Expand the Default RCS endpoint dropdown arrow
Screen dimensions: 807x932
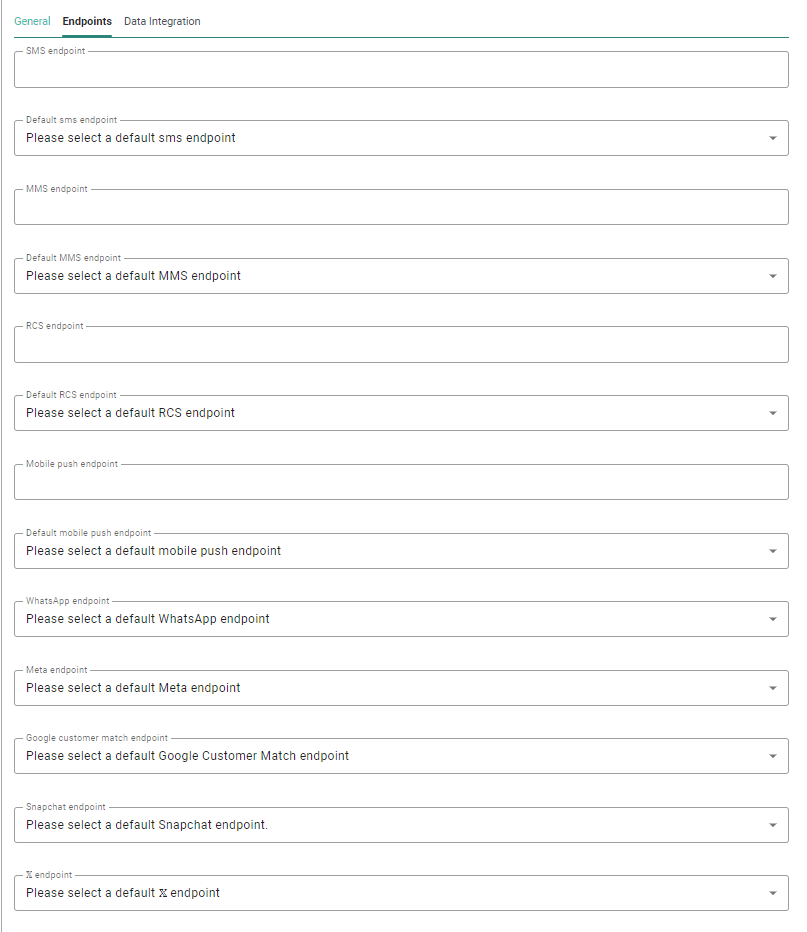[x=772, y=413]
